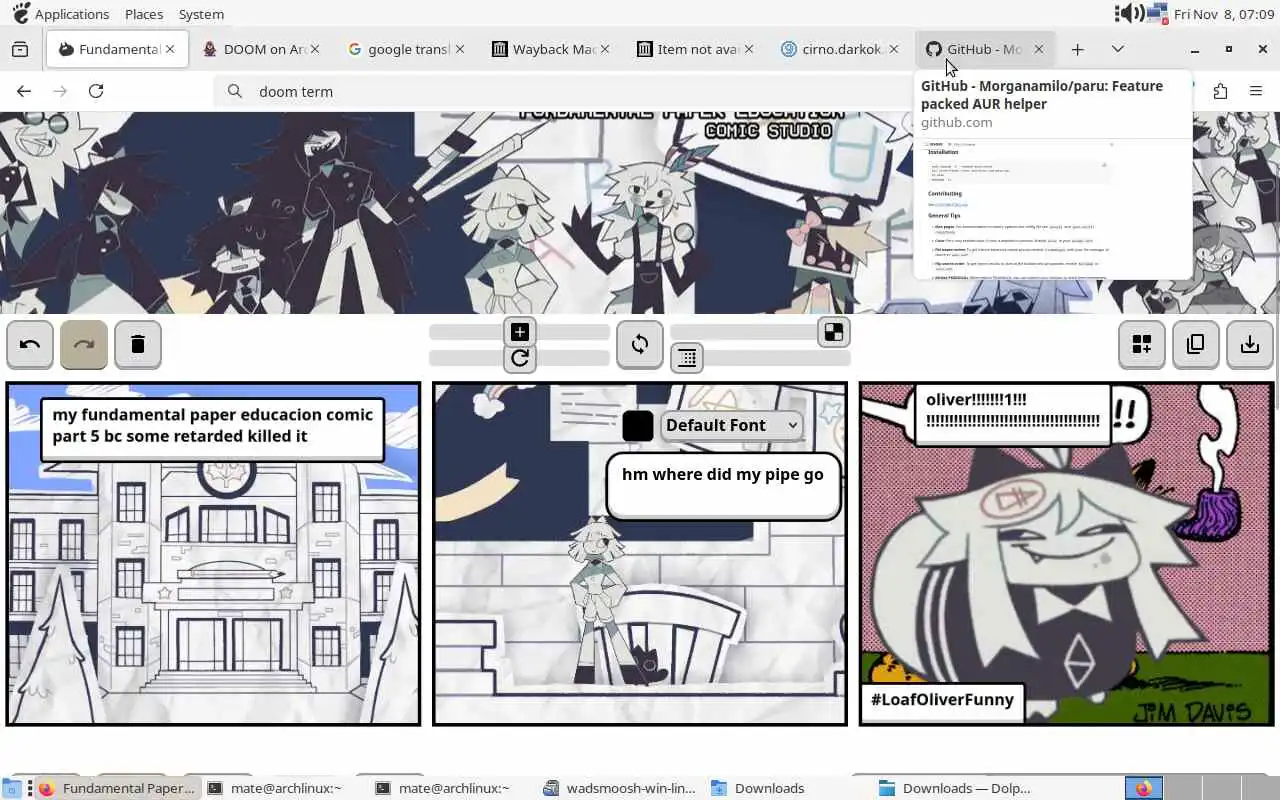The image size is (1280, 800).
Task: Switch to the cirno.darkok tab
Action: click(840, 49)
